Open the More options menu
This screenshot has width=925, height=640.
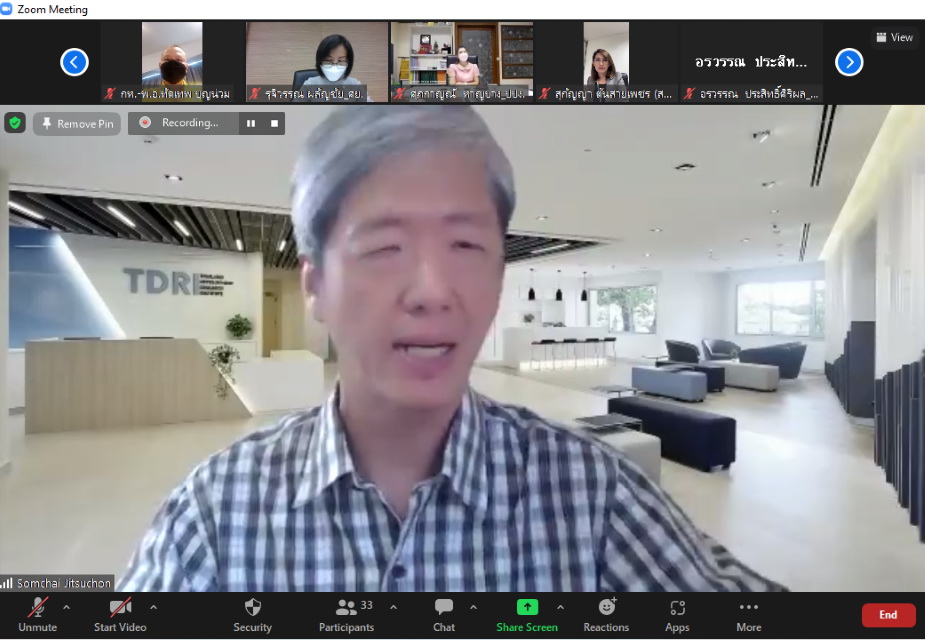pyautogui.click(x=749, y=615)
